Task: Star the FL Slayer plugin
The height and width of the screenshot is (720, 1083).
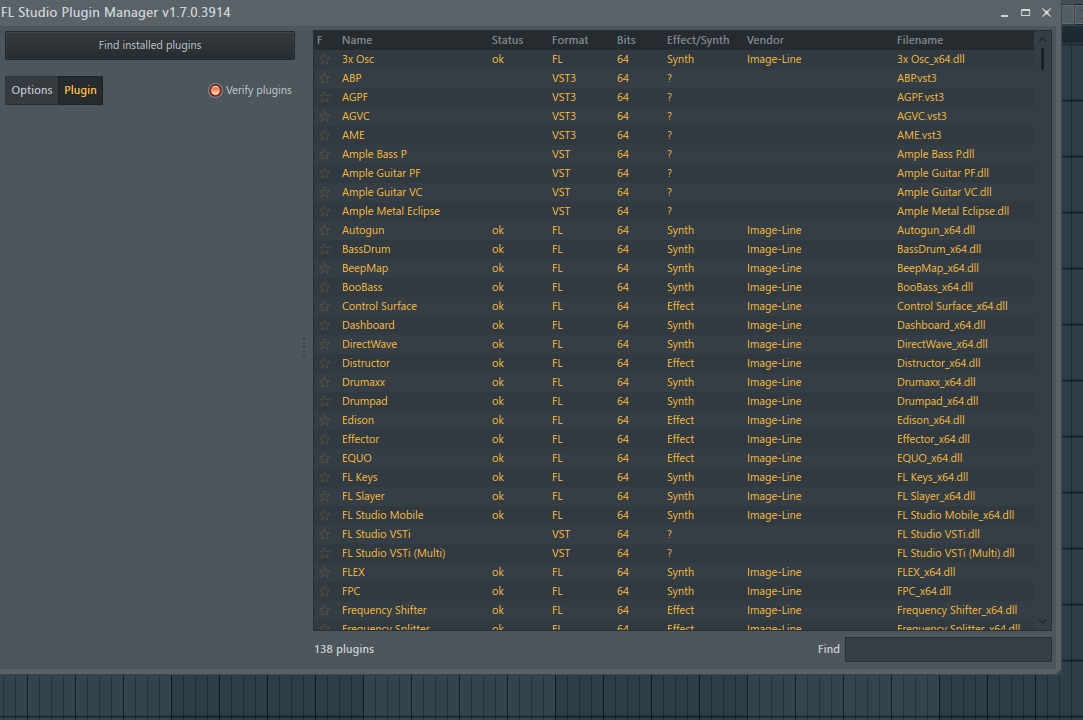Action: 324,496
